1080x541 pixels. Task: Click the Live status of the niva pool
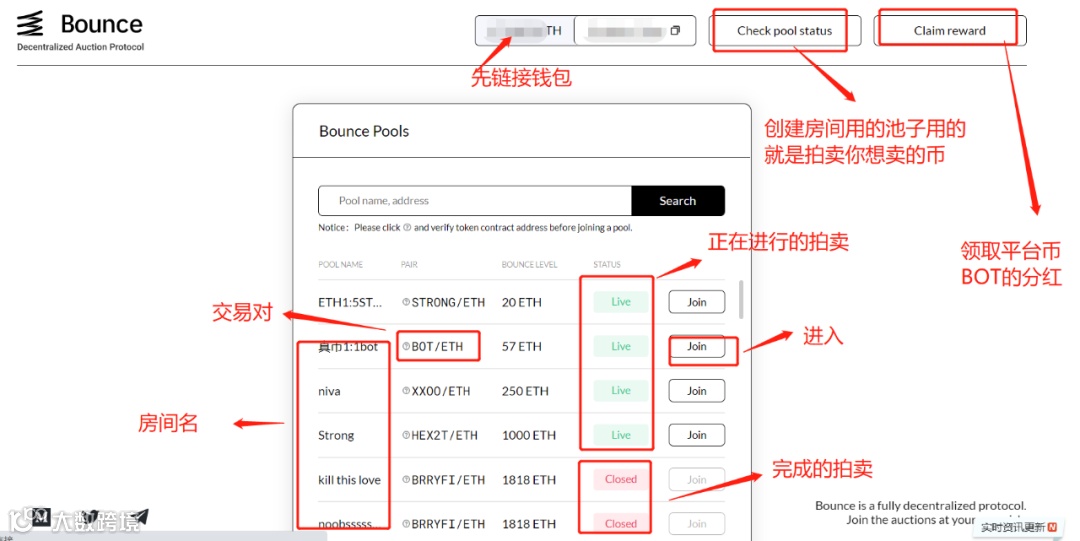point(621,391)
